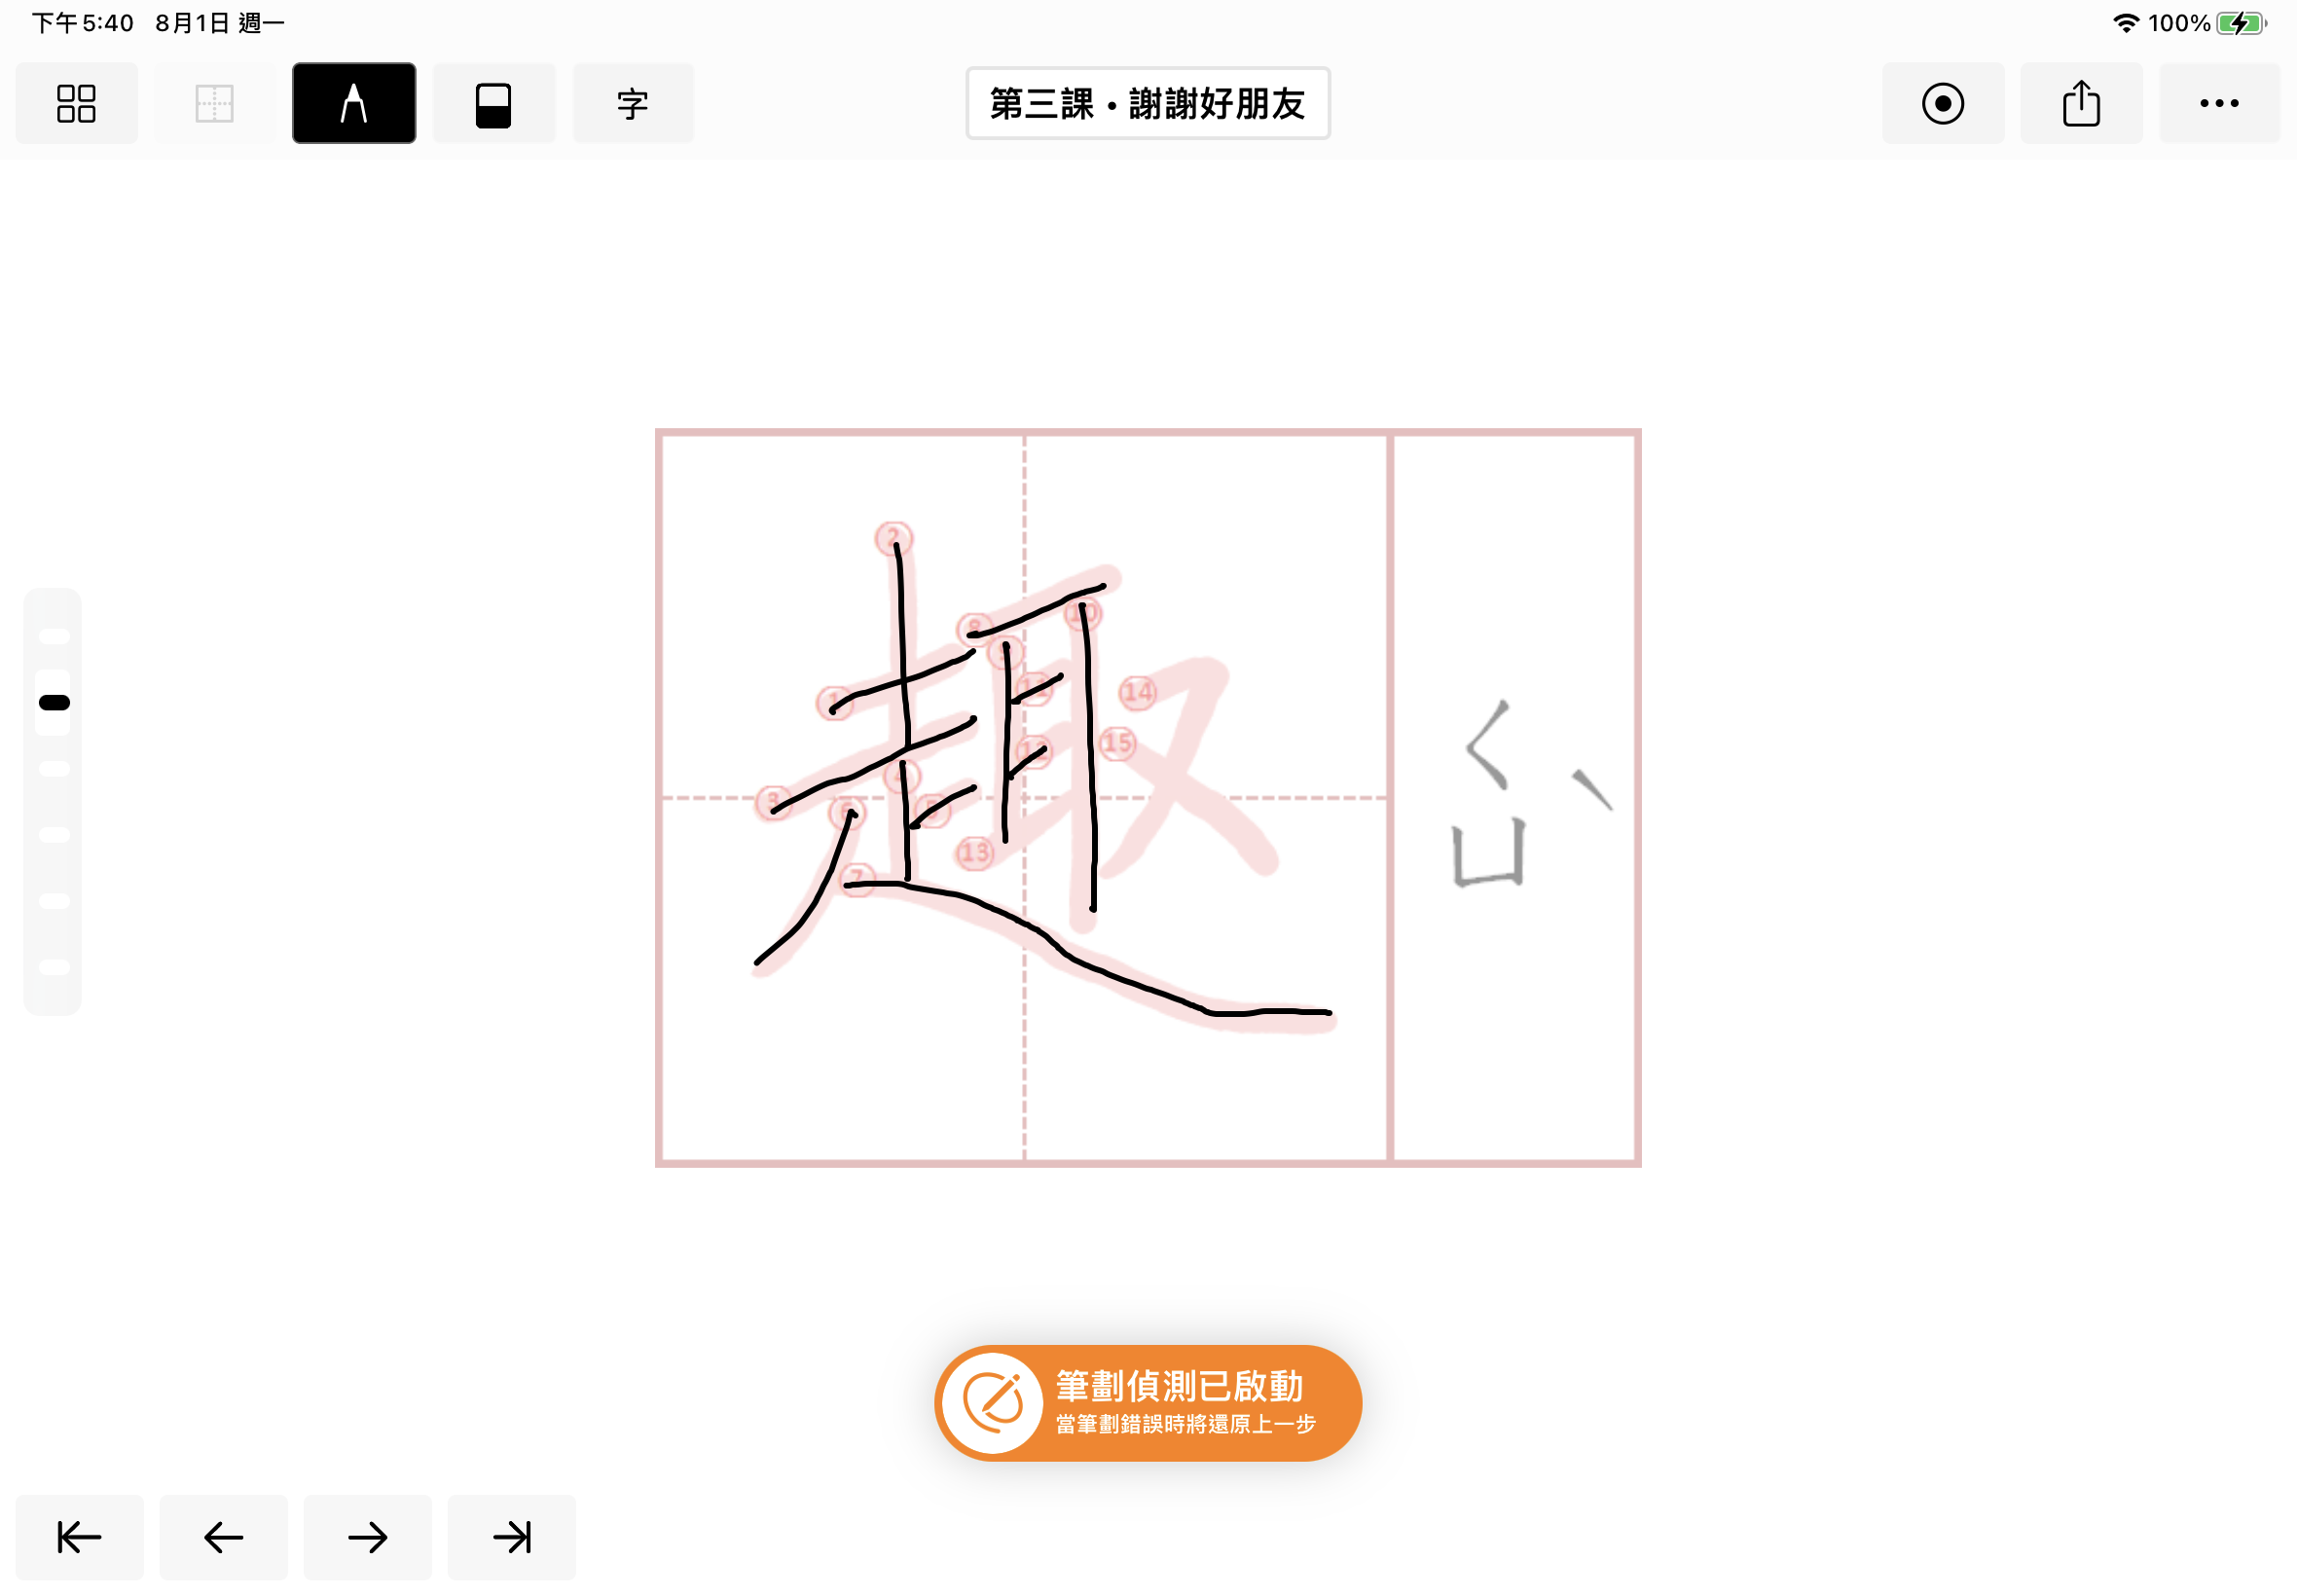
Task: Click stroke marker number 14
Action: pyautogui.click(x=1137, y=691)
